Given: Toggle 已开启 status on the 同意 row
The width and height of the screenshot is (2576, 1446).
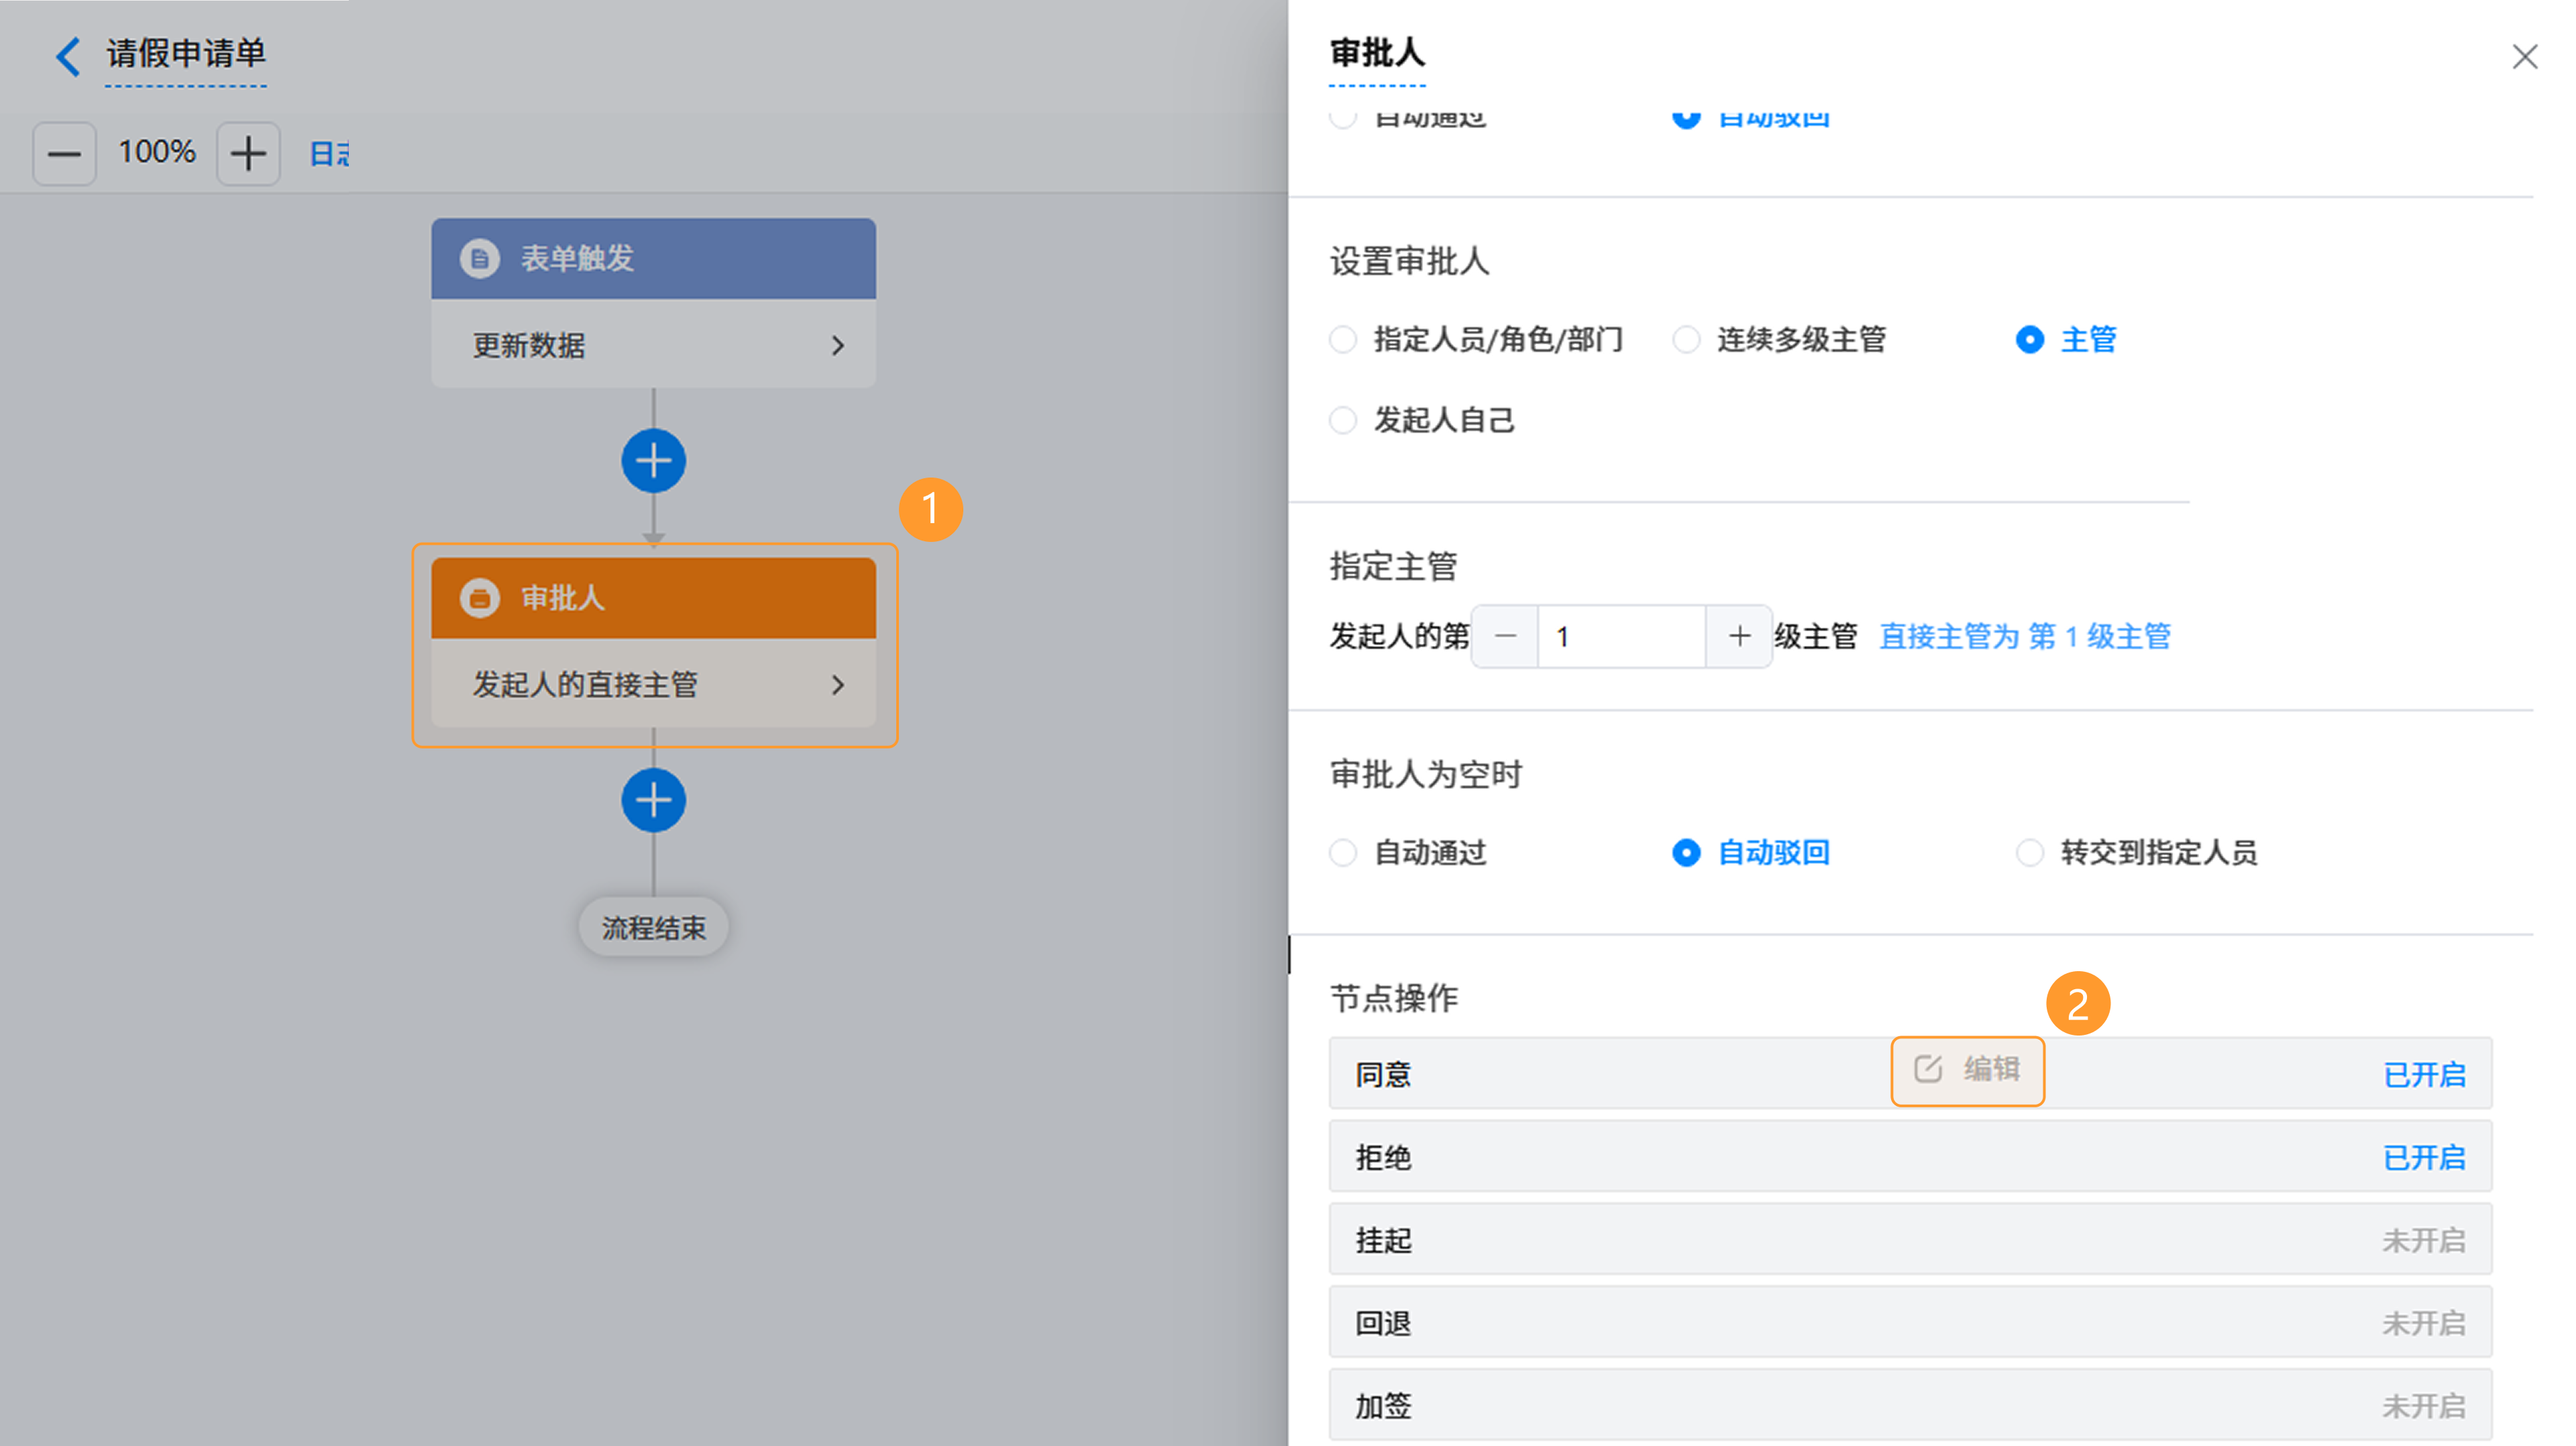Looking at the screenshot, I should 2424,1075.
